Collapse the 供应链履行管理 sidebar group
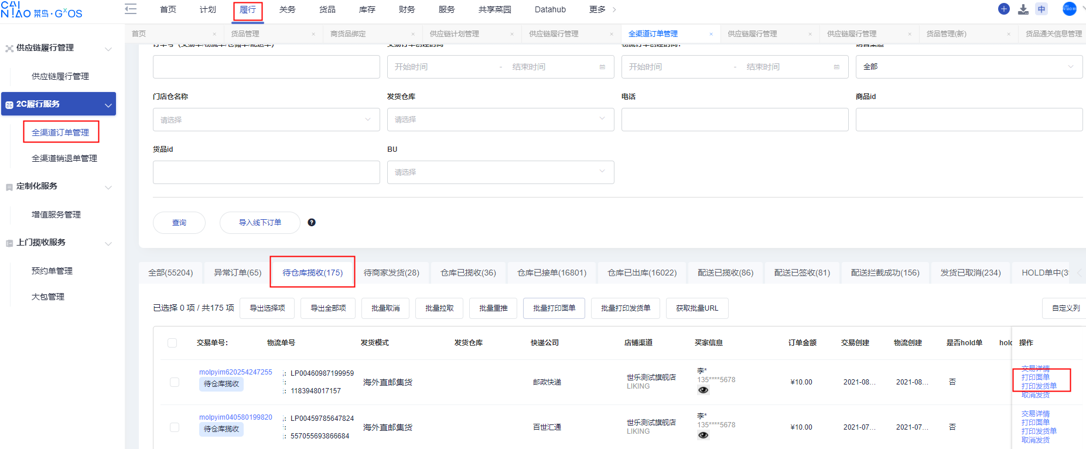The image size is (1086, 449). 107,49
